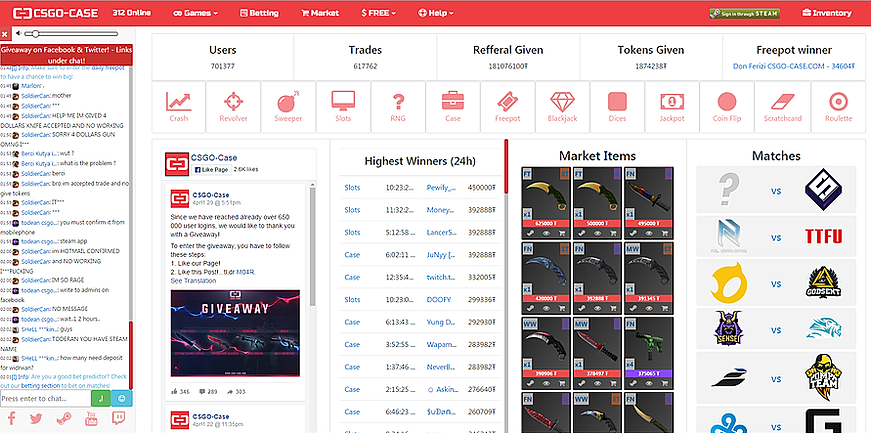
Task: Start the Coin Flip game
Action: (727, 107)
